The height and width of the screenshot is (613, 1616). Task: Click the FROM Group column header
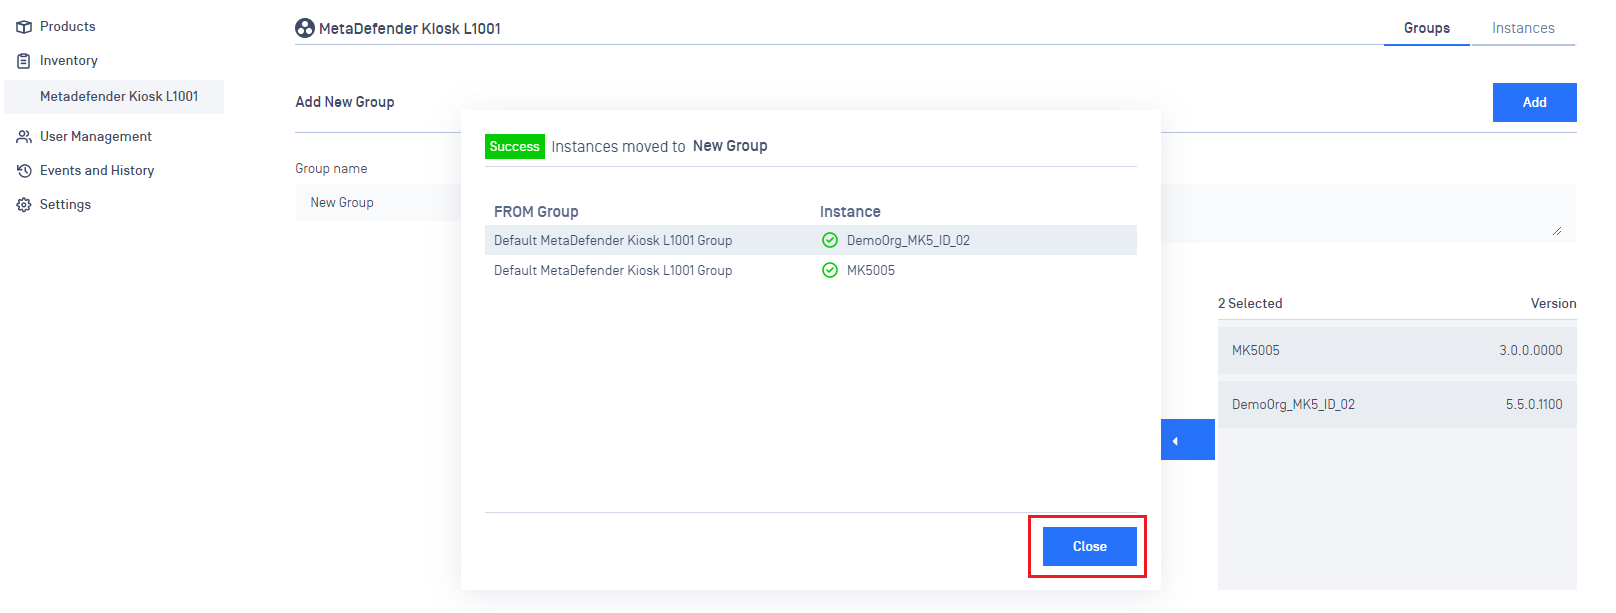[x=536, y=212]
